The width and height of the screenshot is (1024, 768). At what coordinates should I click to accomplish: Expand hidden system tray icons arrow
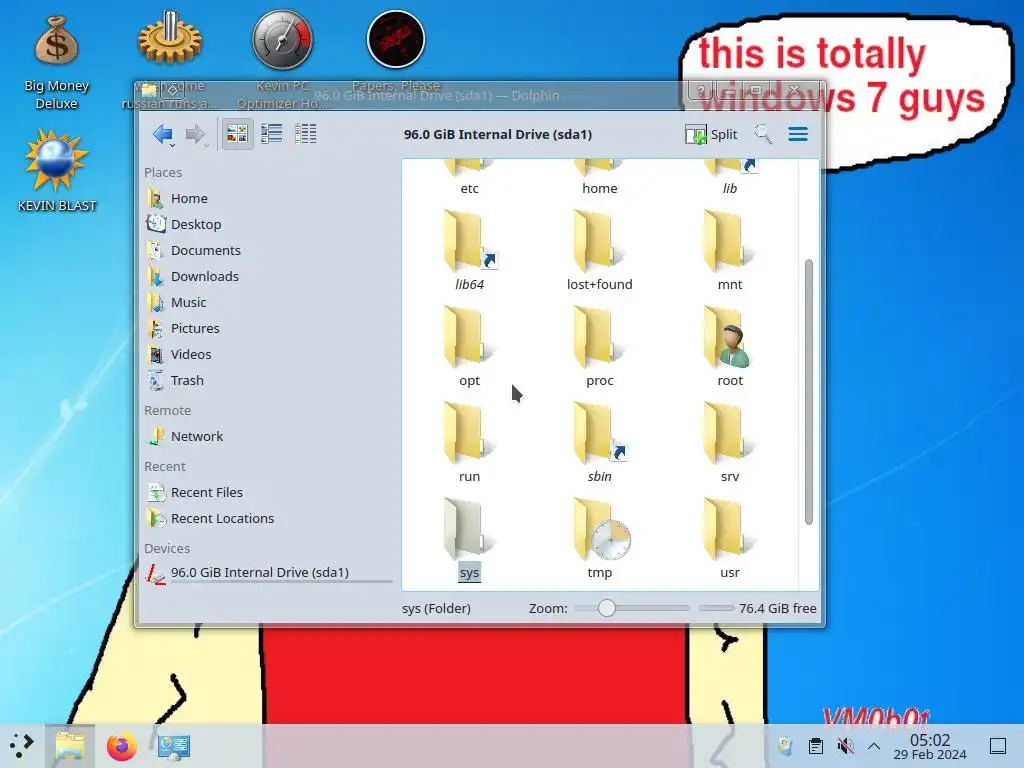(x=874, y=746)
